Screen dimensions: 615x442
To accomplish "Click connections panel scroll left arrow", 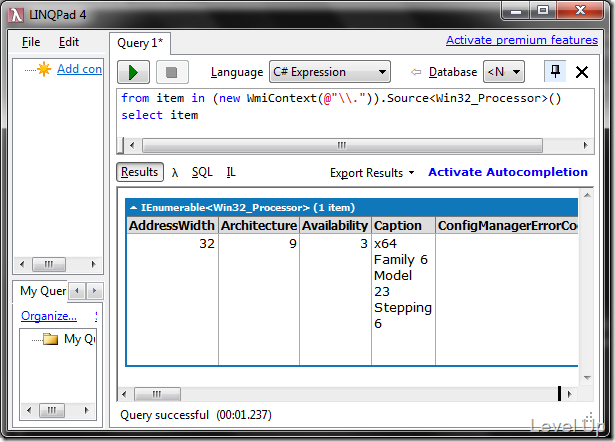I will click(22, 264).
